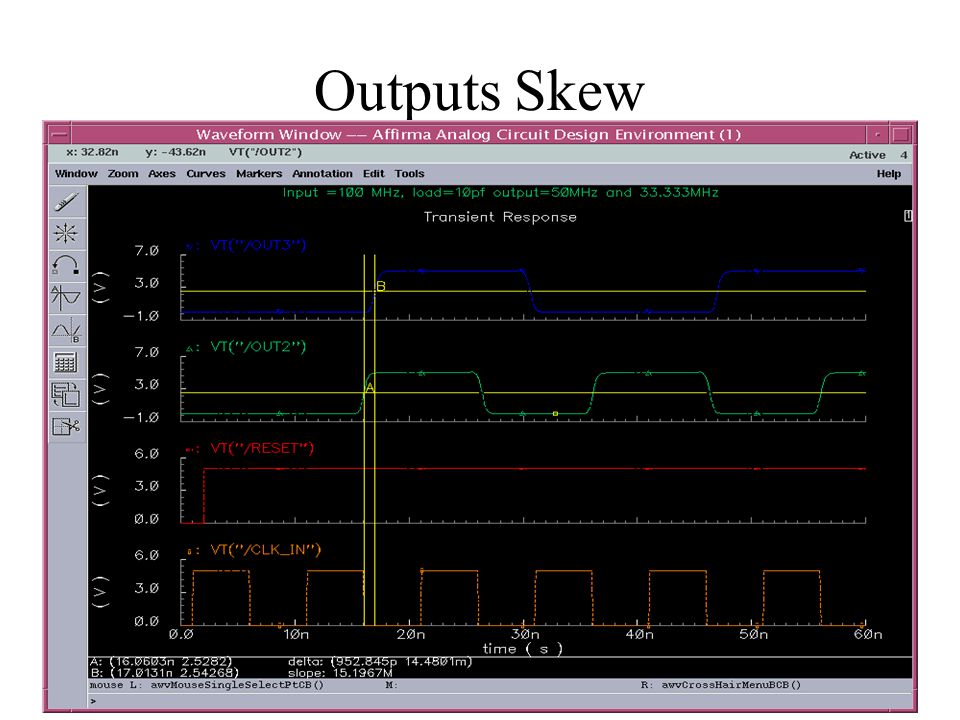This screenshot has width=960, height=720.
Task: Click the slope readout value
Action: [340, 673]
